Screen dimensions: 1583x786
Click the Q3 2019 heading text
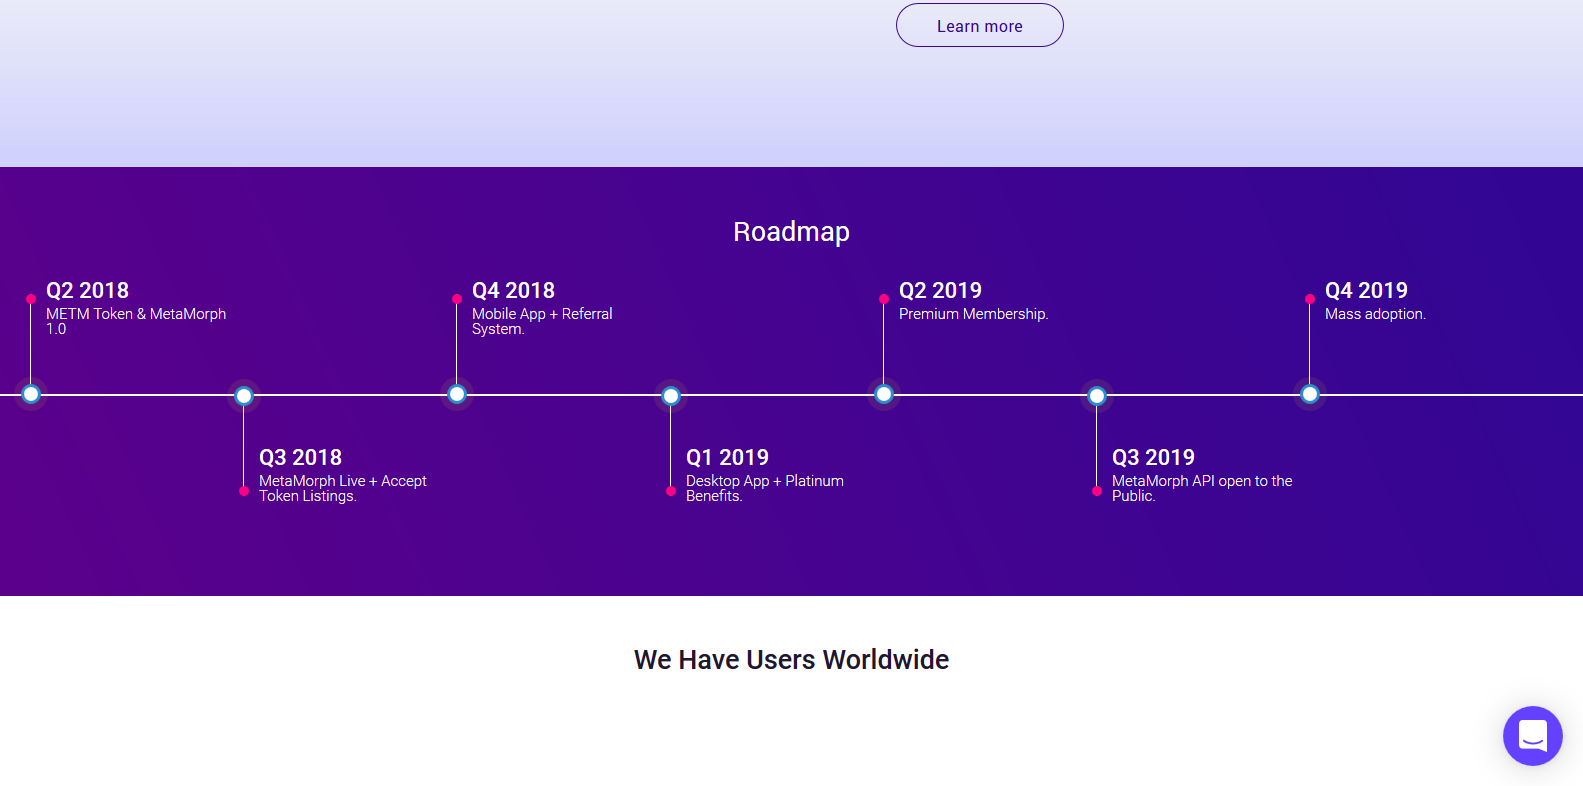(x=1153, y=457)
